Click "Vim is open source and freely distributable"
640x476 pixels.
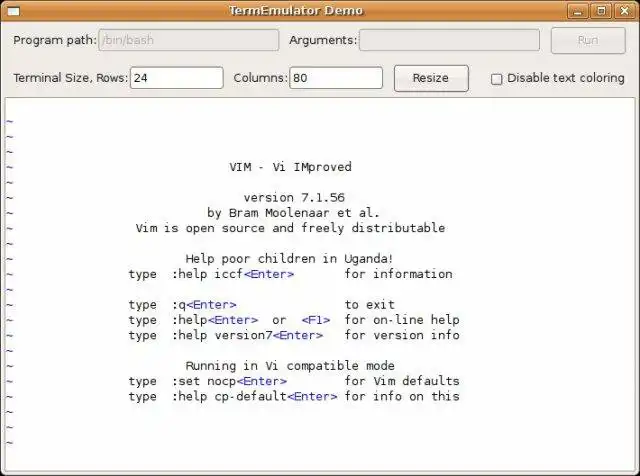(x=290, y=228)
